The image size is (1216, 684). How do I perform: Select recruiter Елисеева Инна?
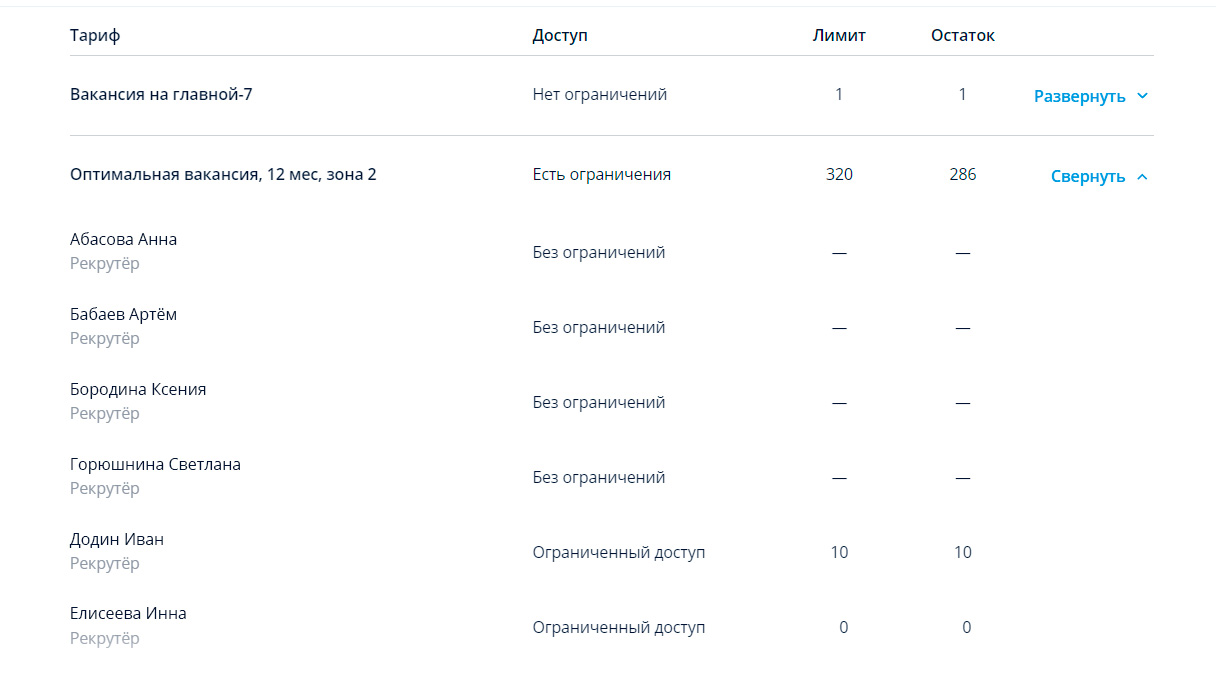tap(128, 613)
